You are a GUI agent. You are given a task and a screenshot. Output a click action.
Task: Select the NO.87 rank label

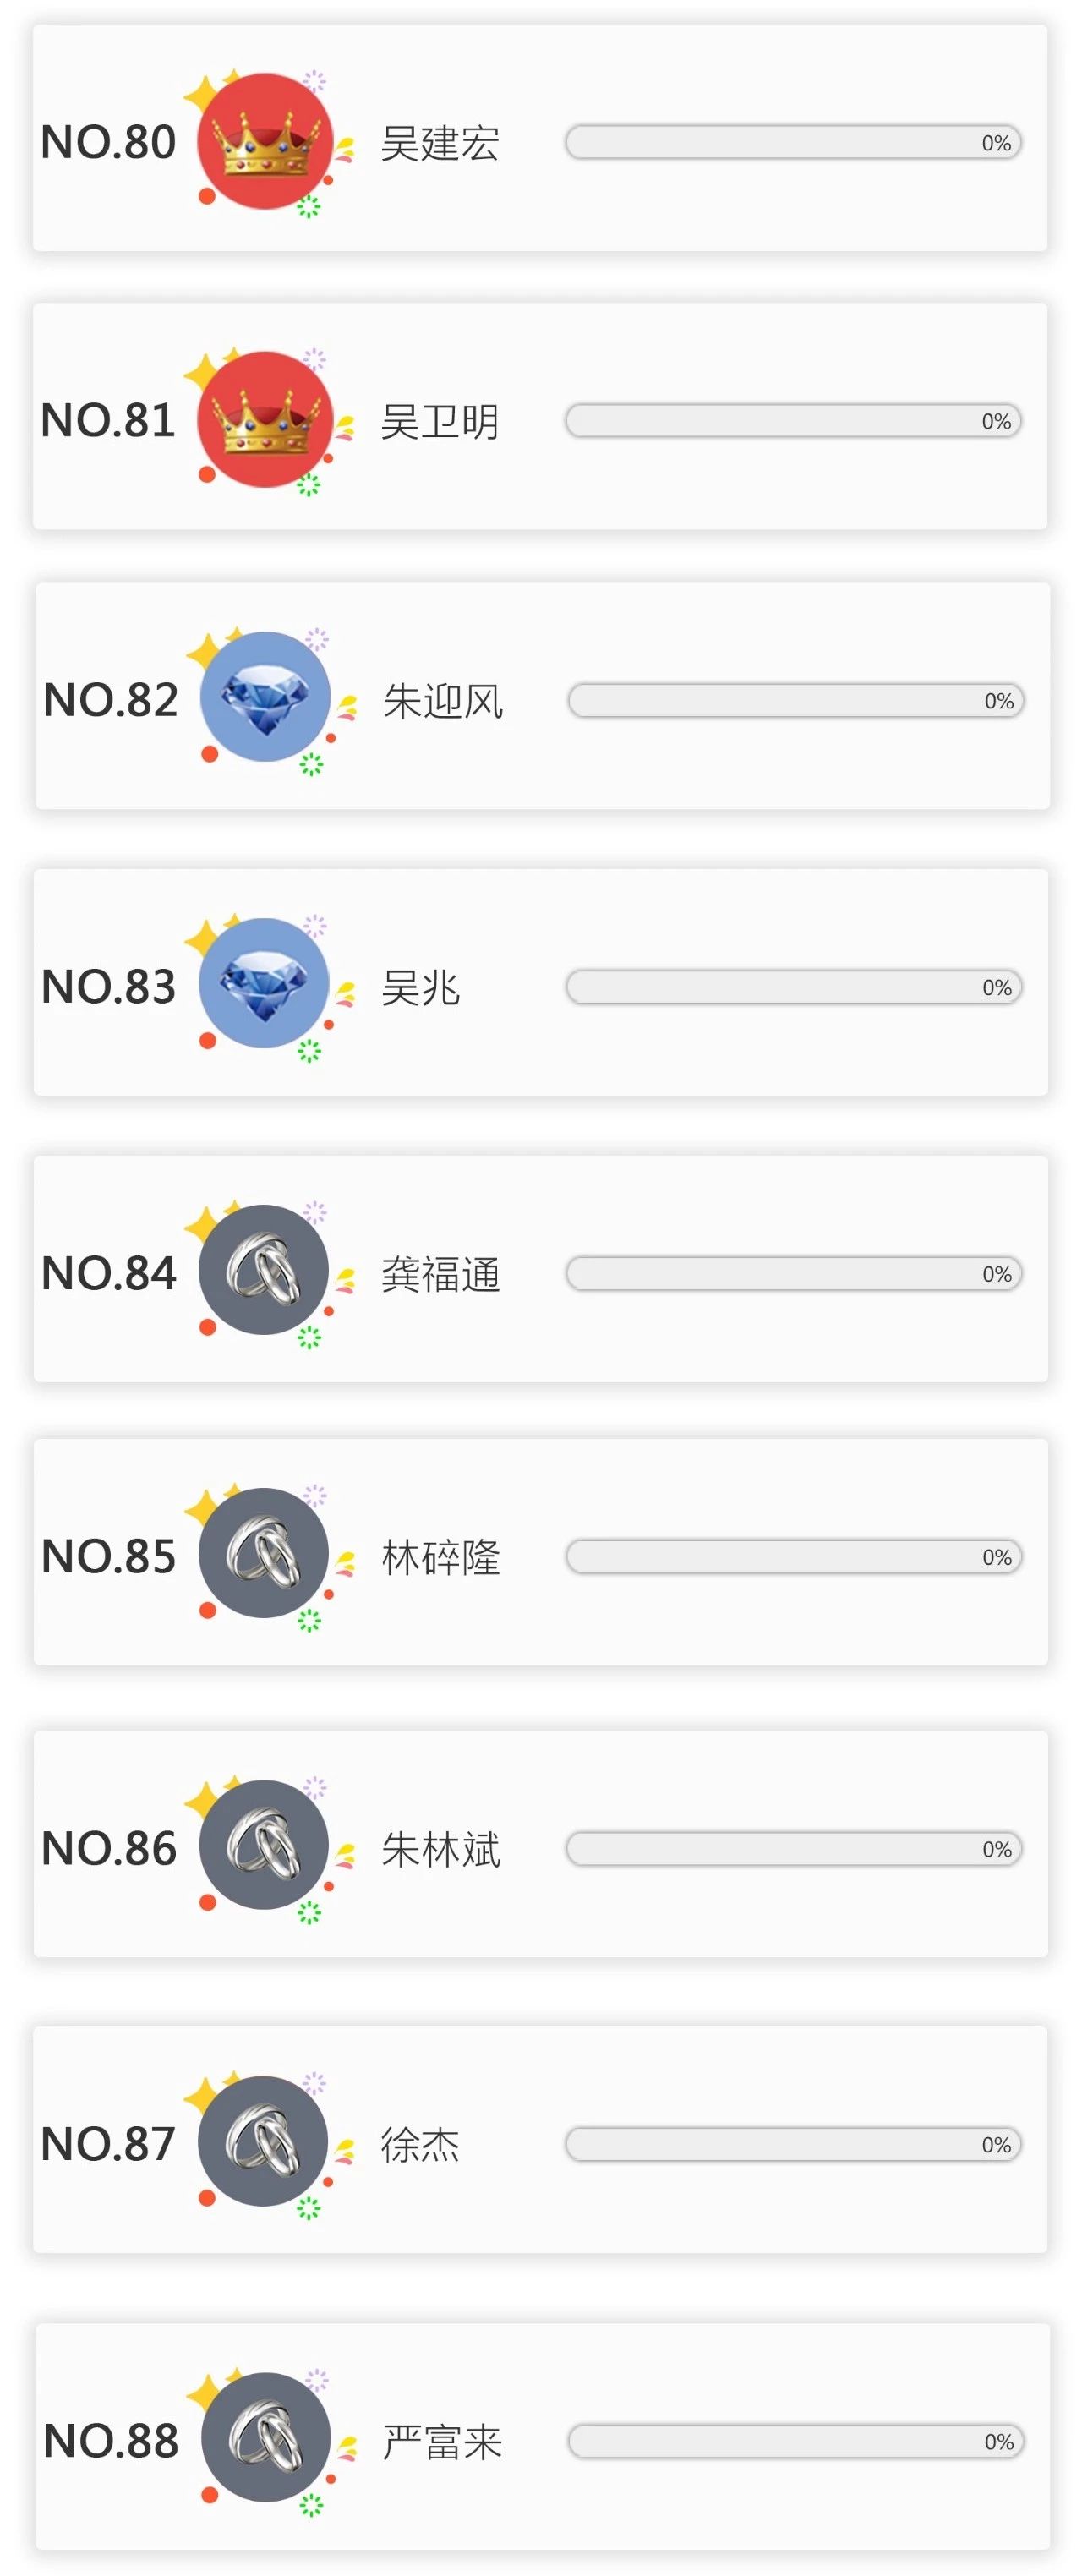coord(108,2144)
